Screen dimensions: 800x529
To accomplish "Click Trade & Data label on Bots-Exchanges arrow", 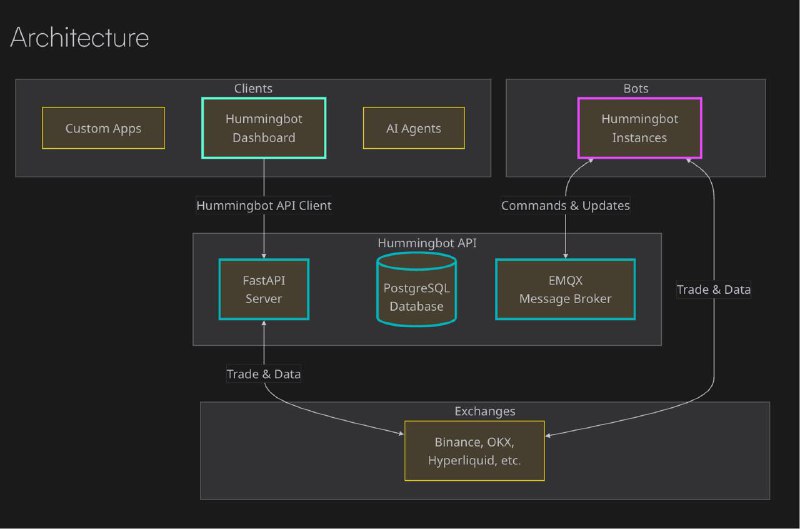I will [714, 289].
